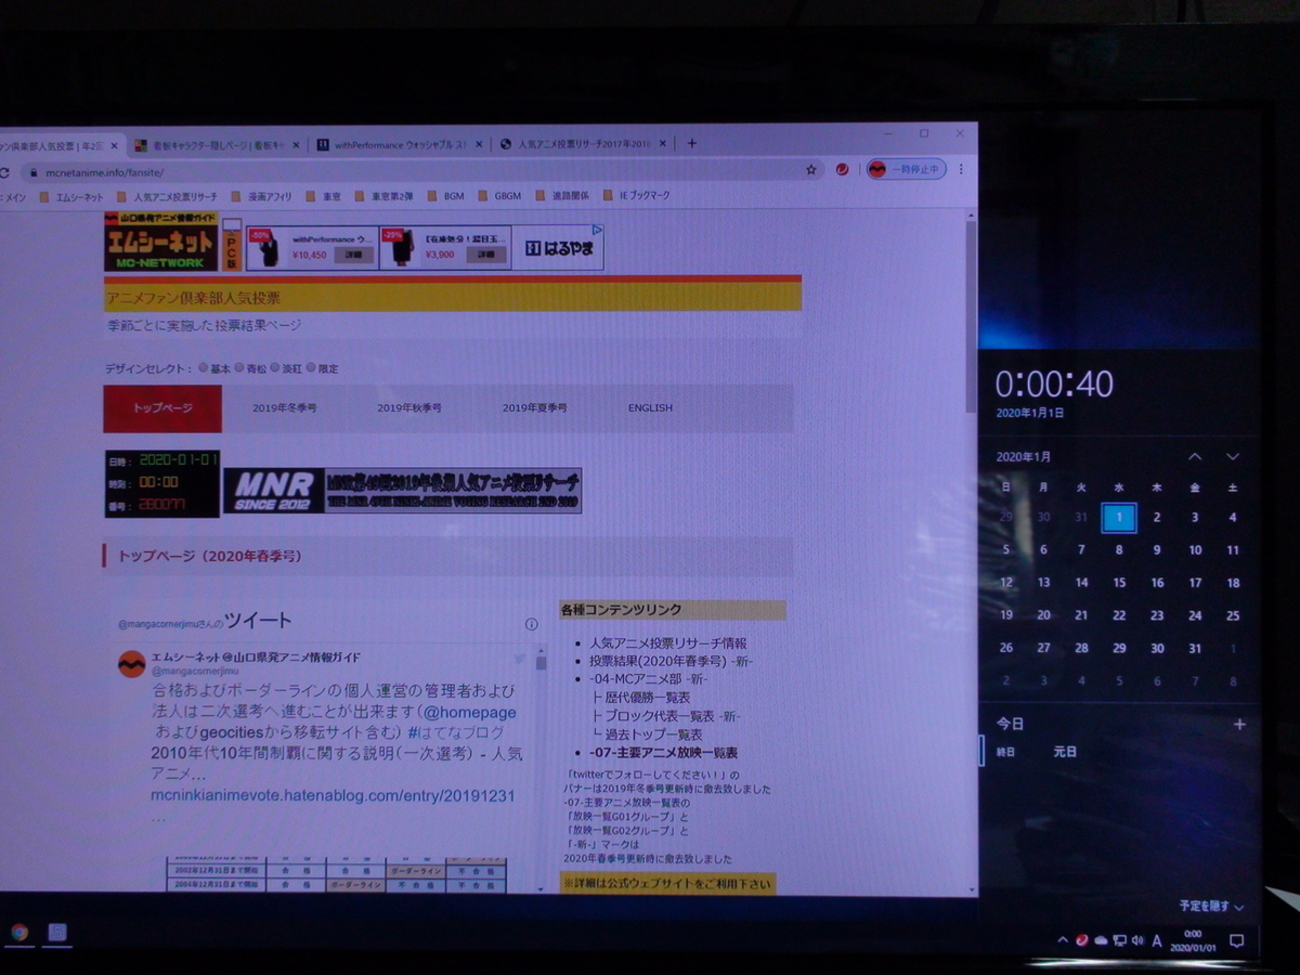Open the 人気アニメ投票リサーチ bookmark folder

click(167, 197)
